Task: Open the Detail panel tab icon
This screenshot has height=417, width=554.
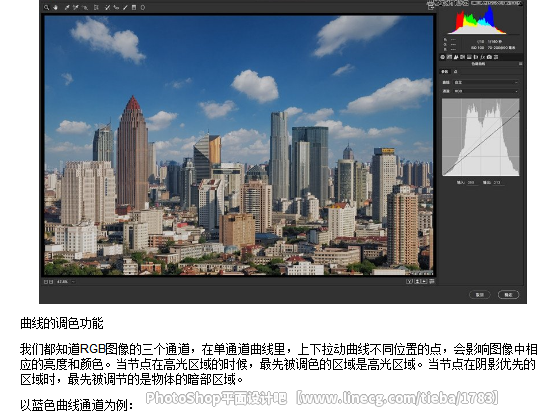Action: (x=456, y=57)
